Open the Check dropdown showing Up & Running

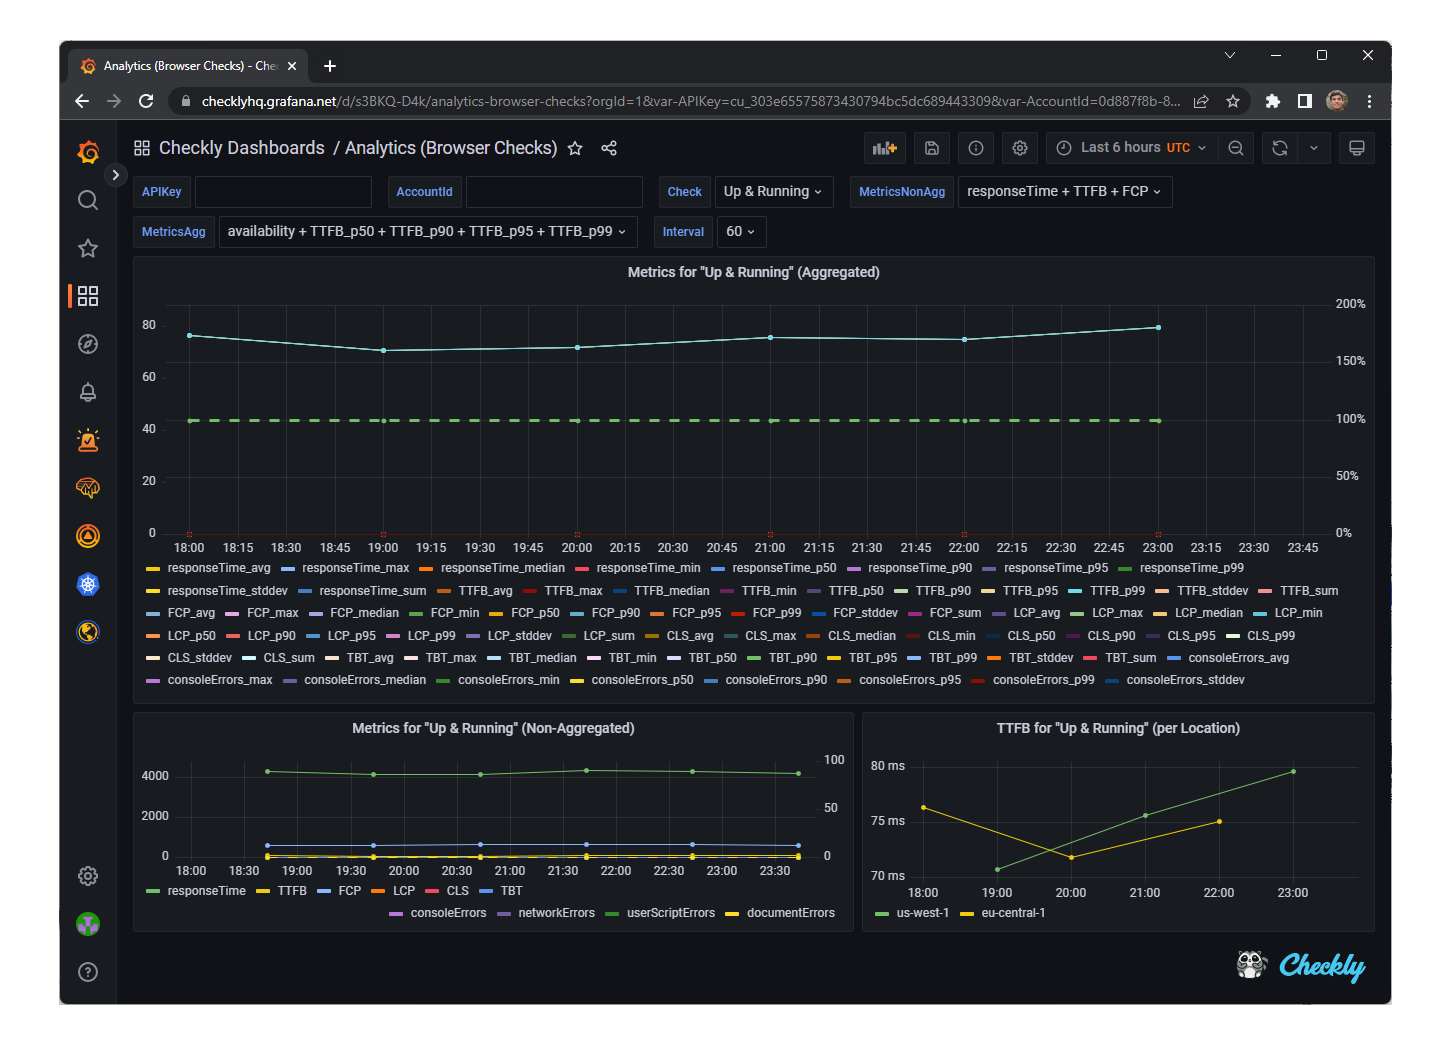(773, 191)
